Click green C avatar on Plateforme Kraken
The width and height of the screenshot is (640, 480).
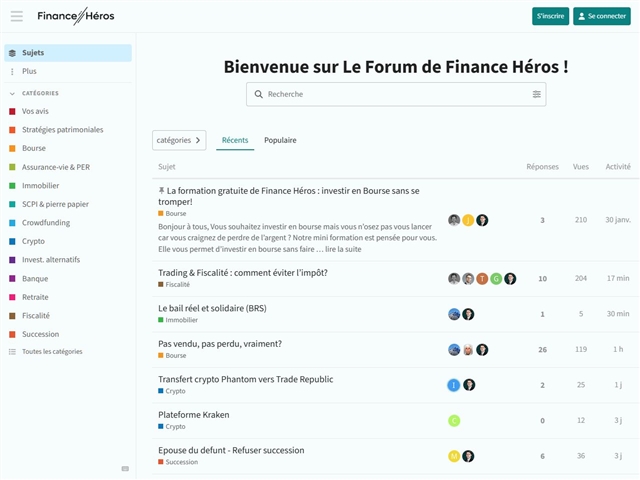point(454,420)
